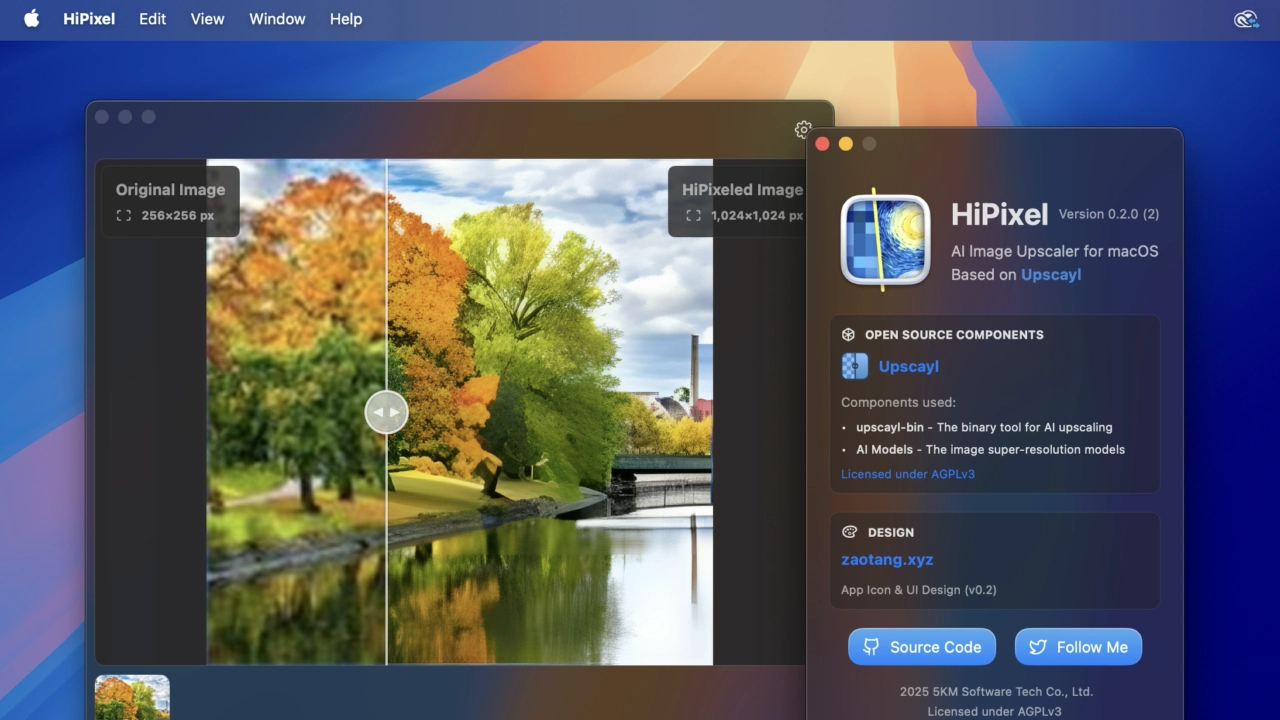Open the Licensed under AGPLv3 link
The image size is (1280, 720).
(x=908, y=474)
